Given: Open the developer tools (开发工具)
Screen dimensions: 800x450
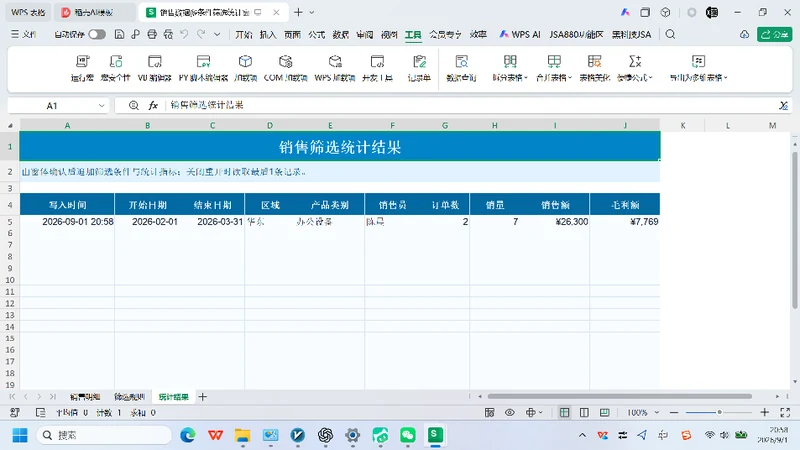Looking at the screenshot, I should click(x=377, y=68).
